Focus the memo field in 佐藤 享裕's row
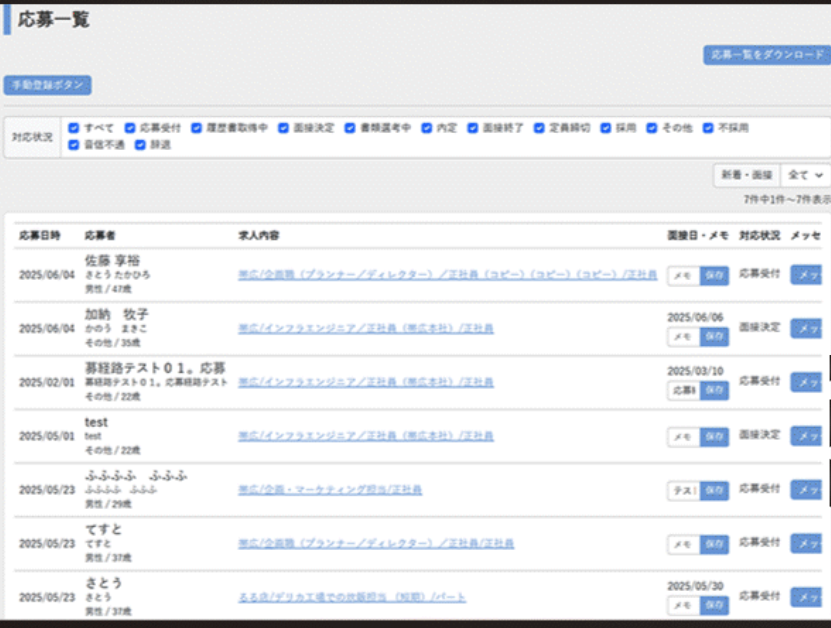 (684, 276)
